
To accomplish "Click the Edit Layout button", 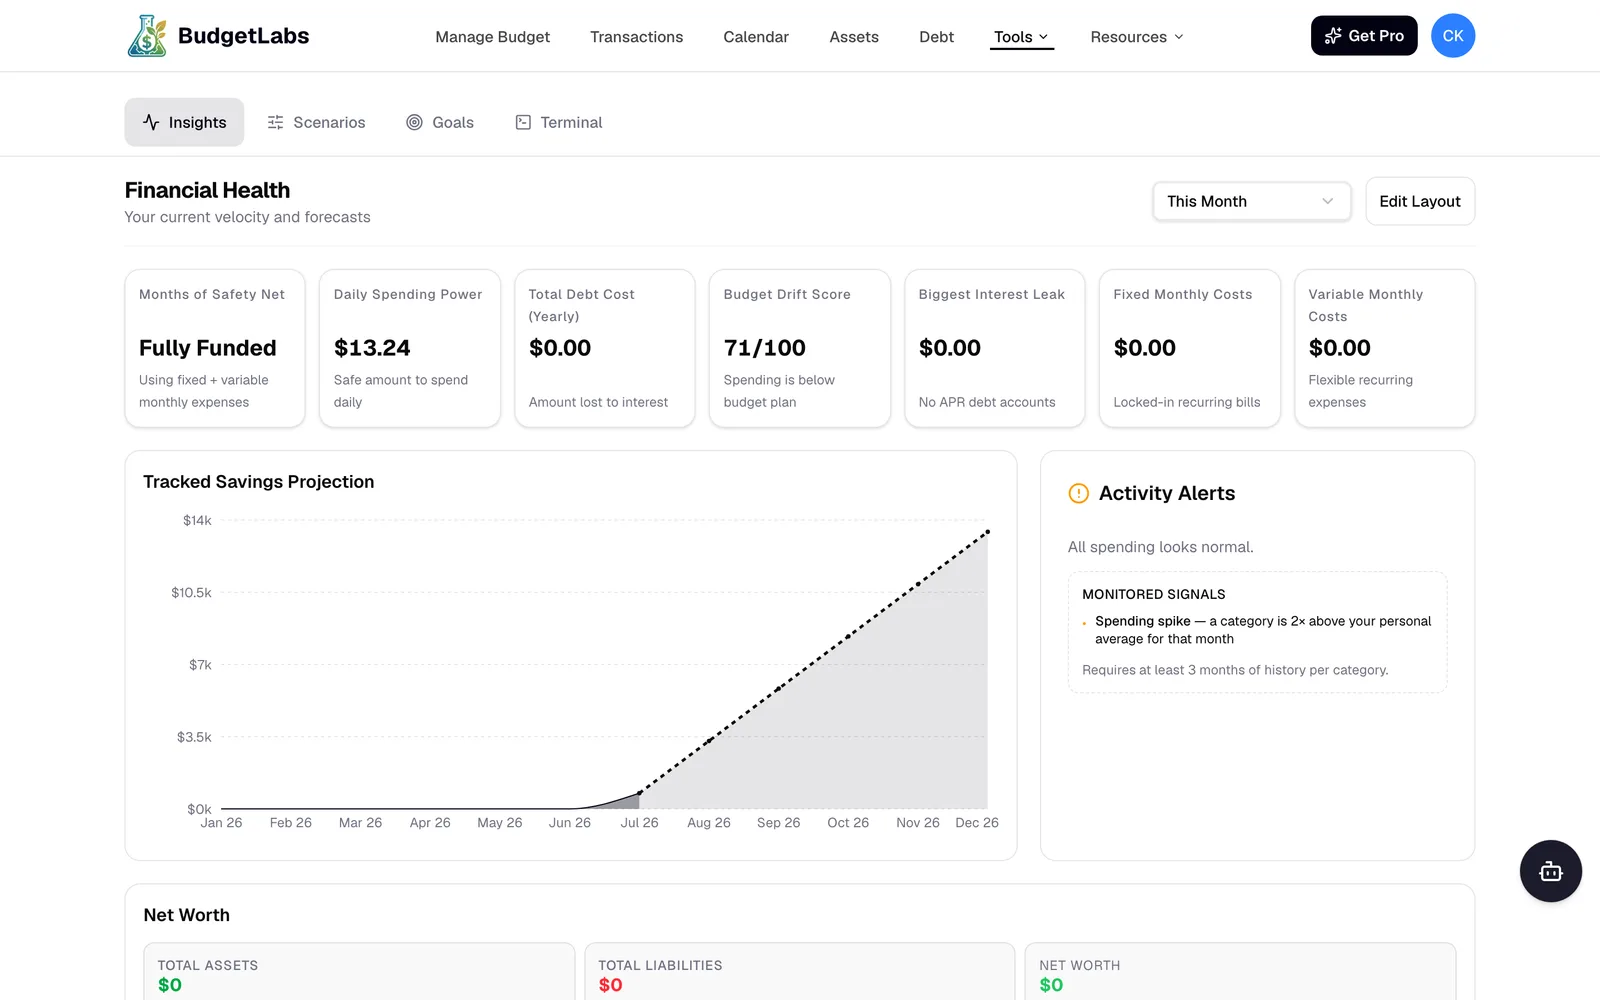I will pos(1420,201).
